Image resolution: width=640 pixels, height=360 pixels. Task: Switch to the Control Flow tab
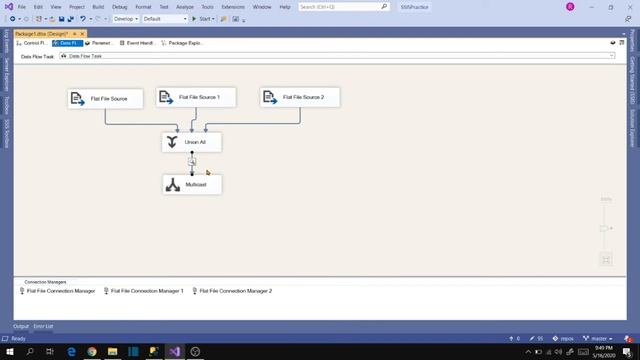(x=32, y=43)
